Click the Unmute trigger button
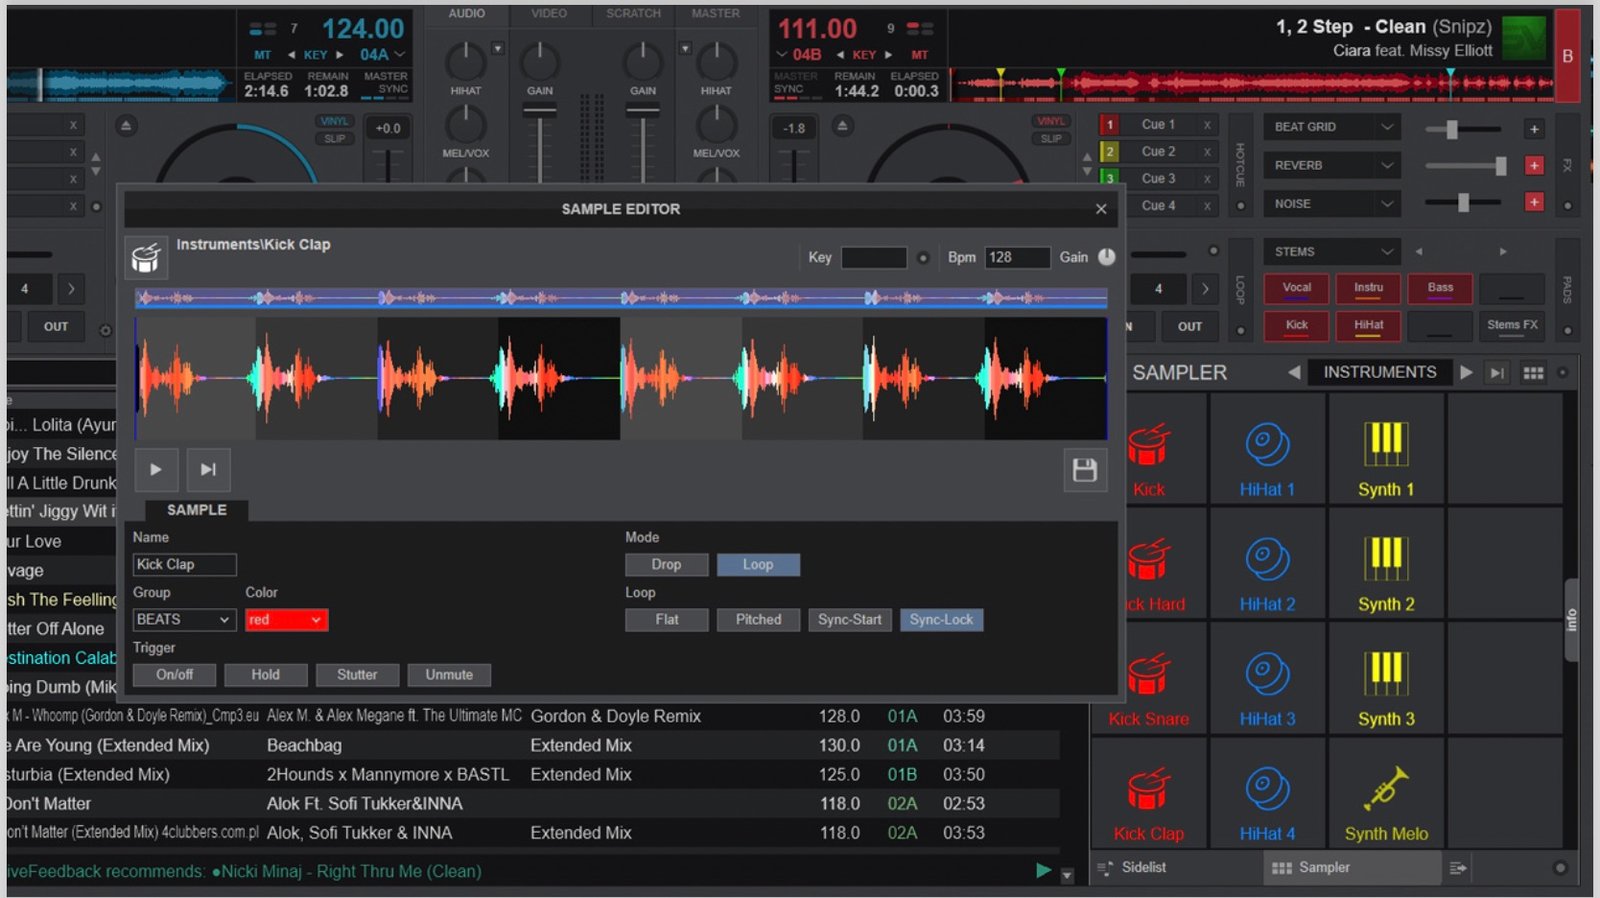 click(x=449, y=675)
